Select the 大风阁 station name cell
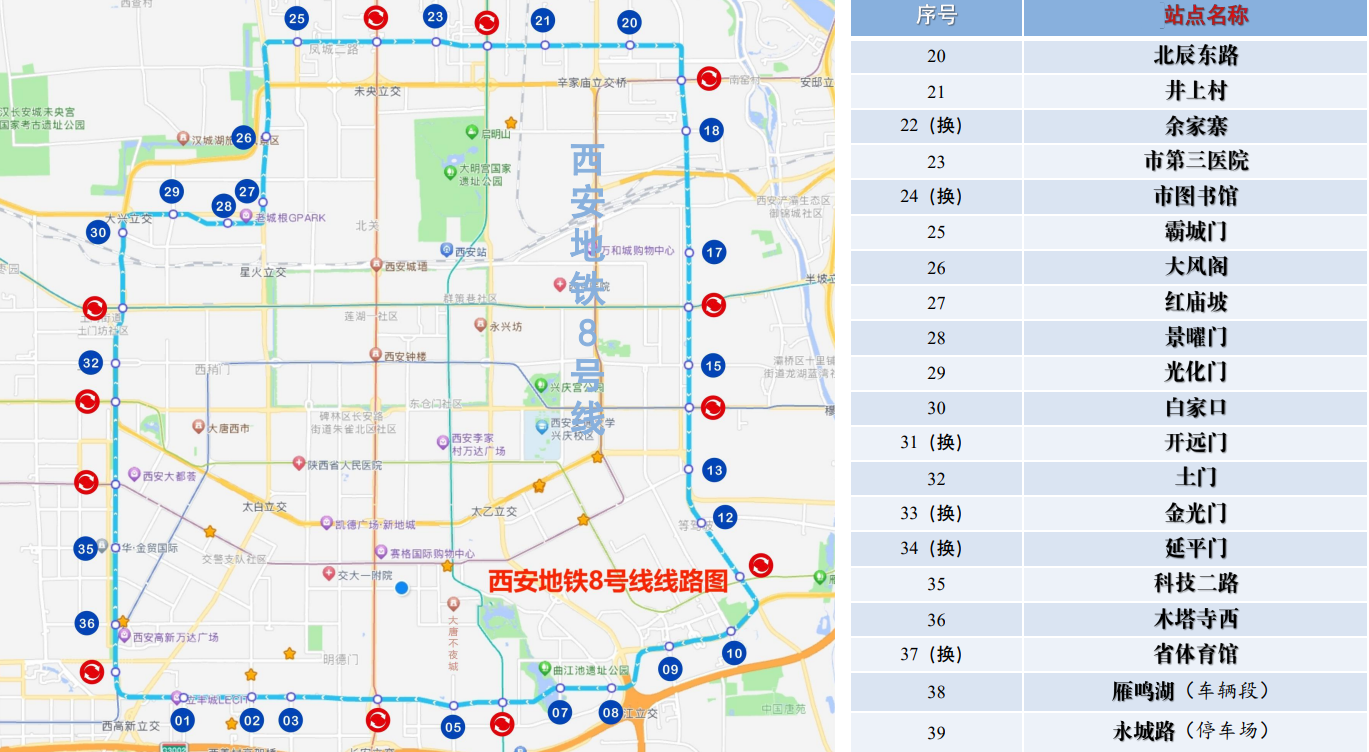The height and width of the screenshot is (752, 1369). tap(1196, 267)
